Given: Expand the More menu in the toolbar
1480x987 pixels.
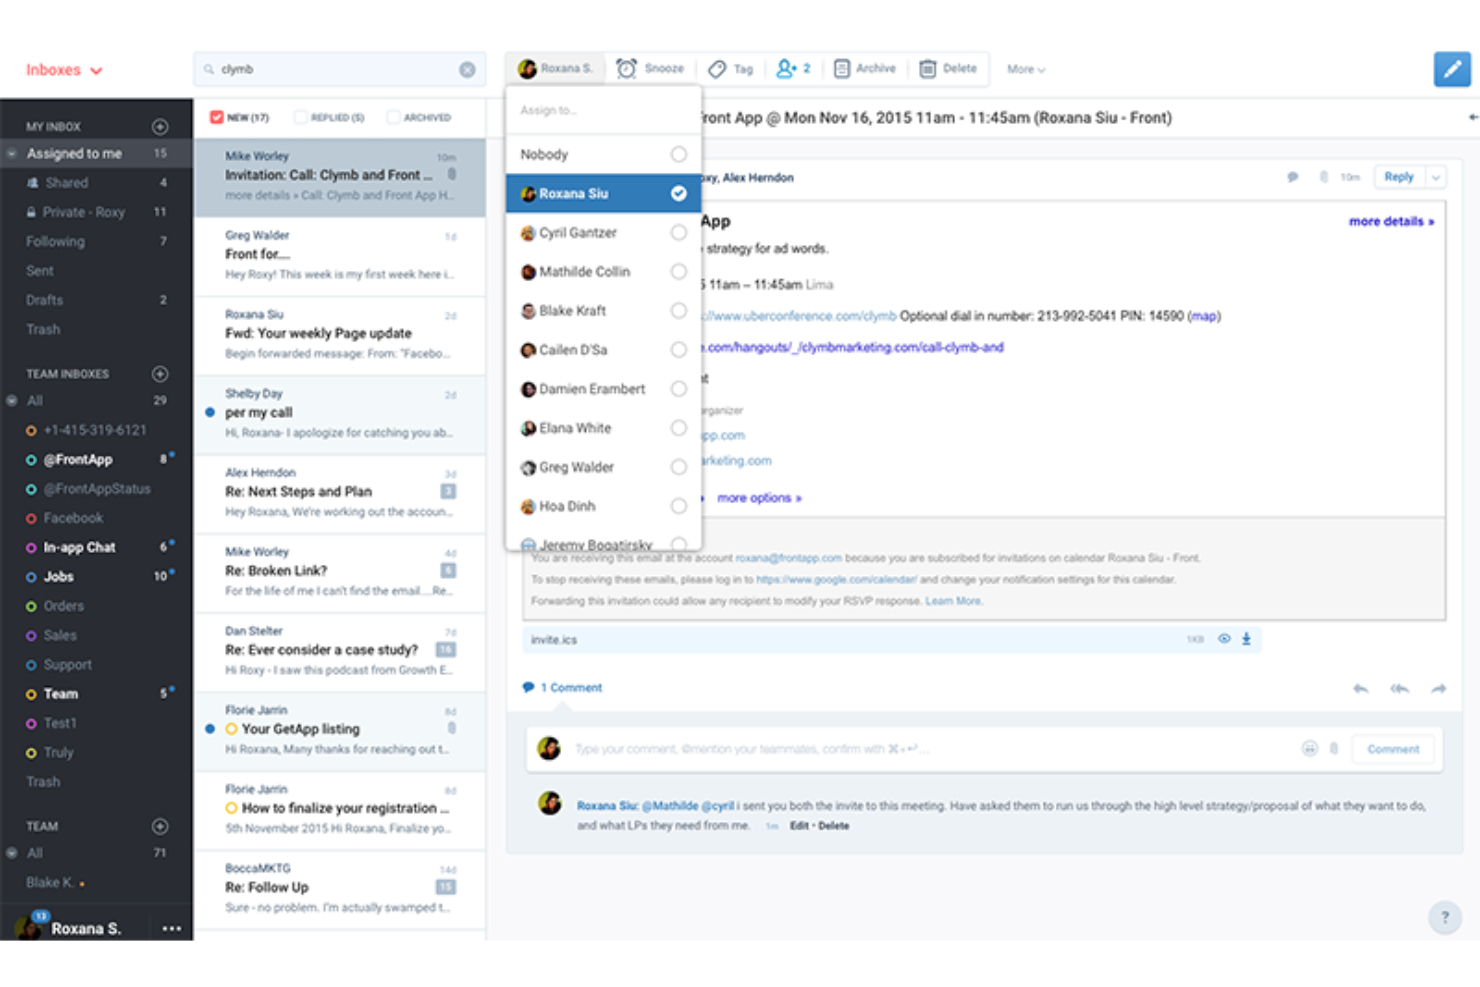Looking at the screenshot, I should pos(1024,68).
